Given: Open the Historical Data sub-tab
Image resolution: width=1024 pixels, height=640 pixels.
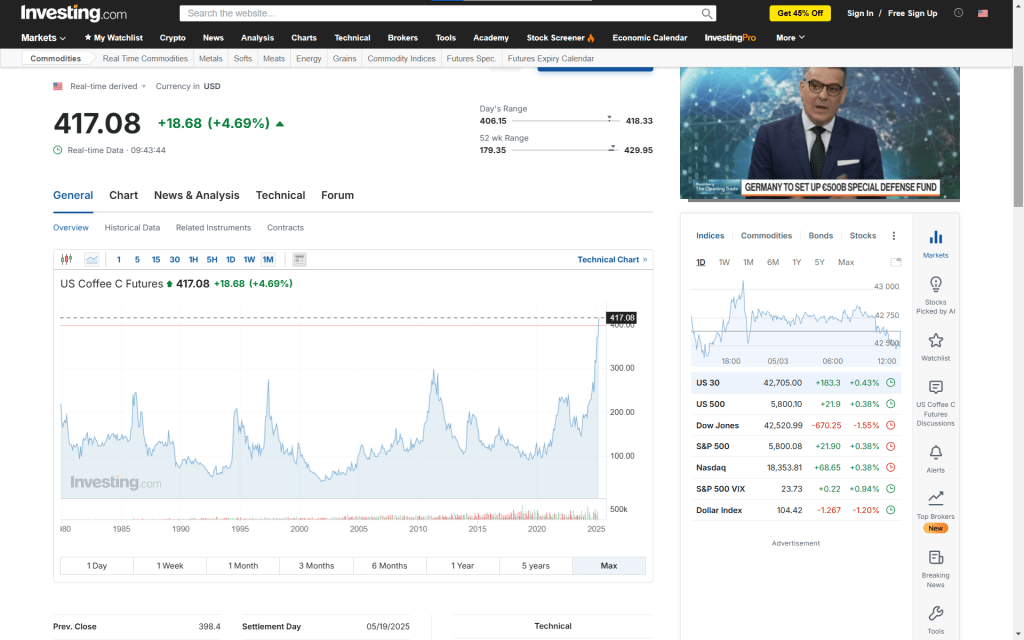Looking at the screenshot, I should click(132, 228).
